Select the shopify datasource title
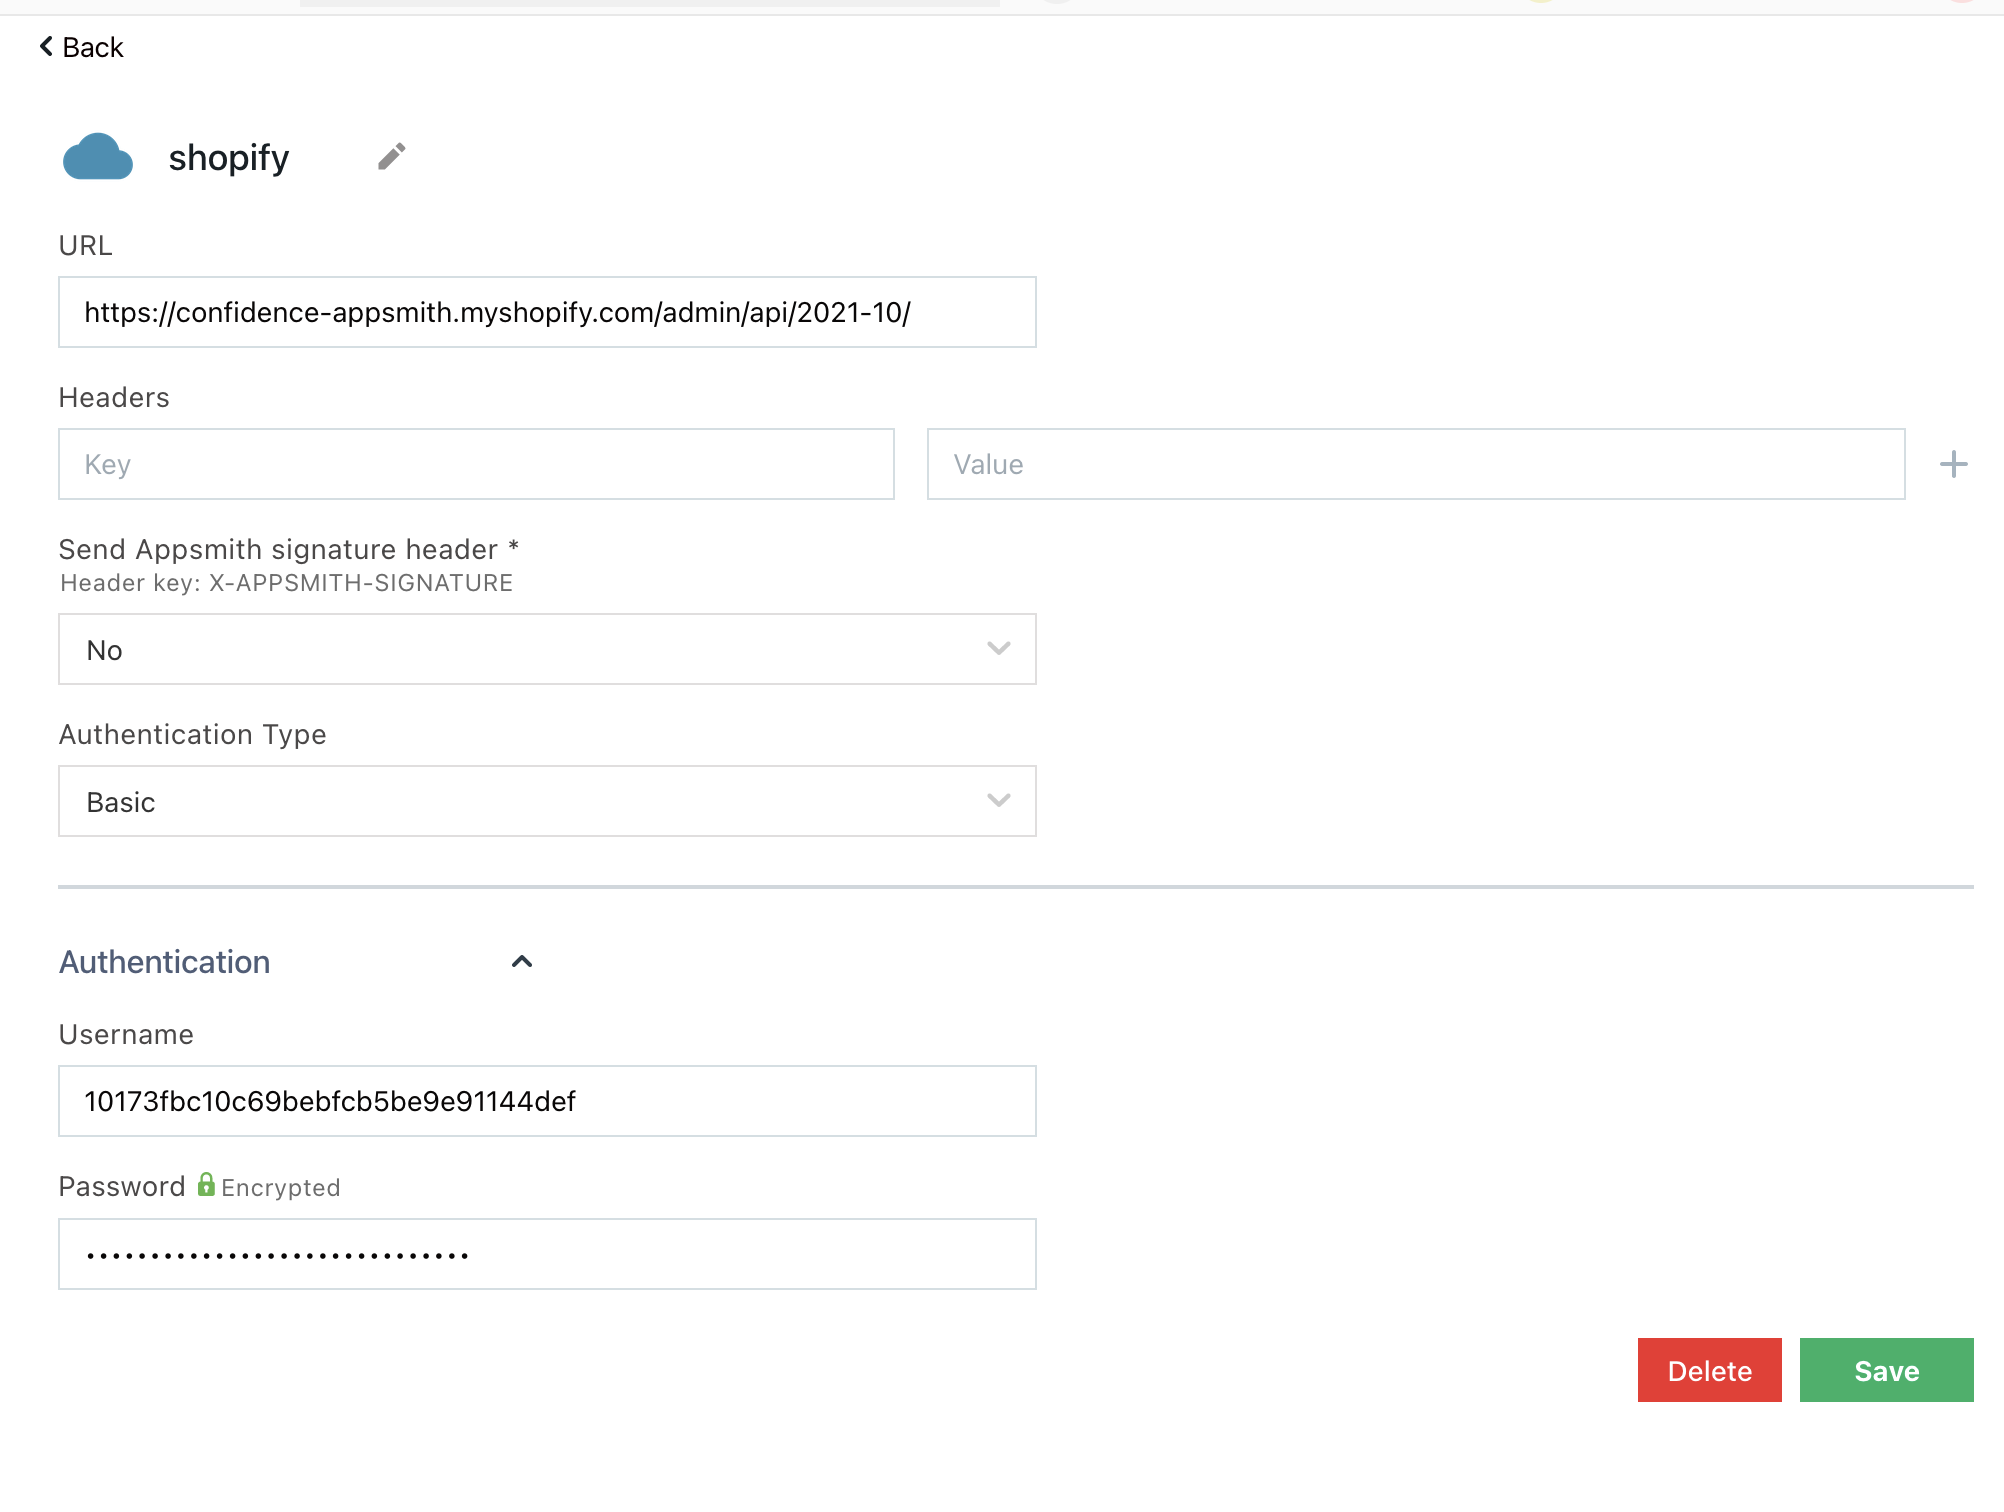 tap(228, 157)
